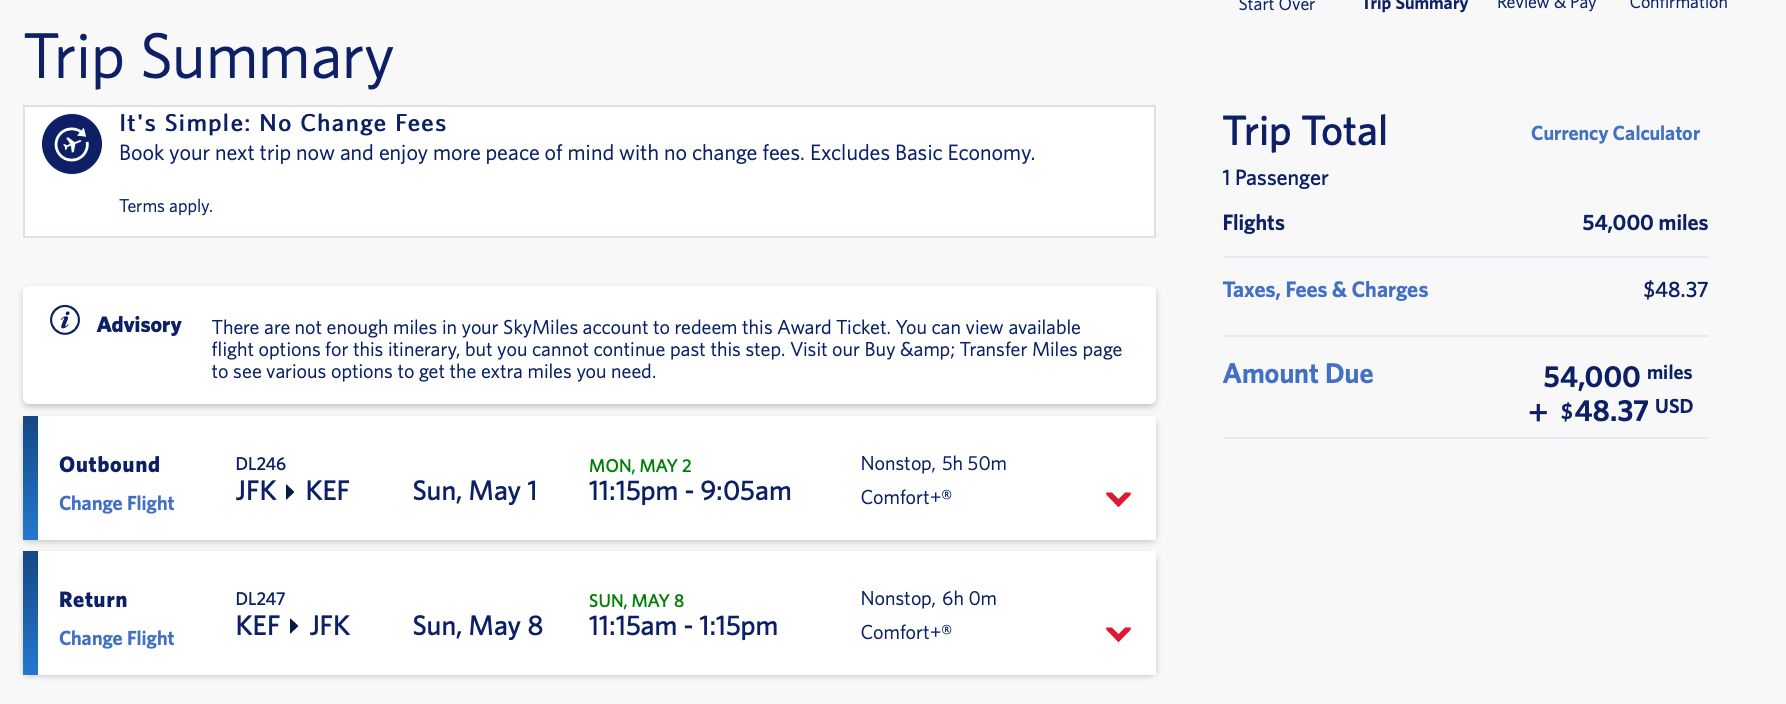Click the Amount Due heading
This screenshot has height=704, width=1786.
(1298, 374)
